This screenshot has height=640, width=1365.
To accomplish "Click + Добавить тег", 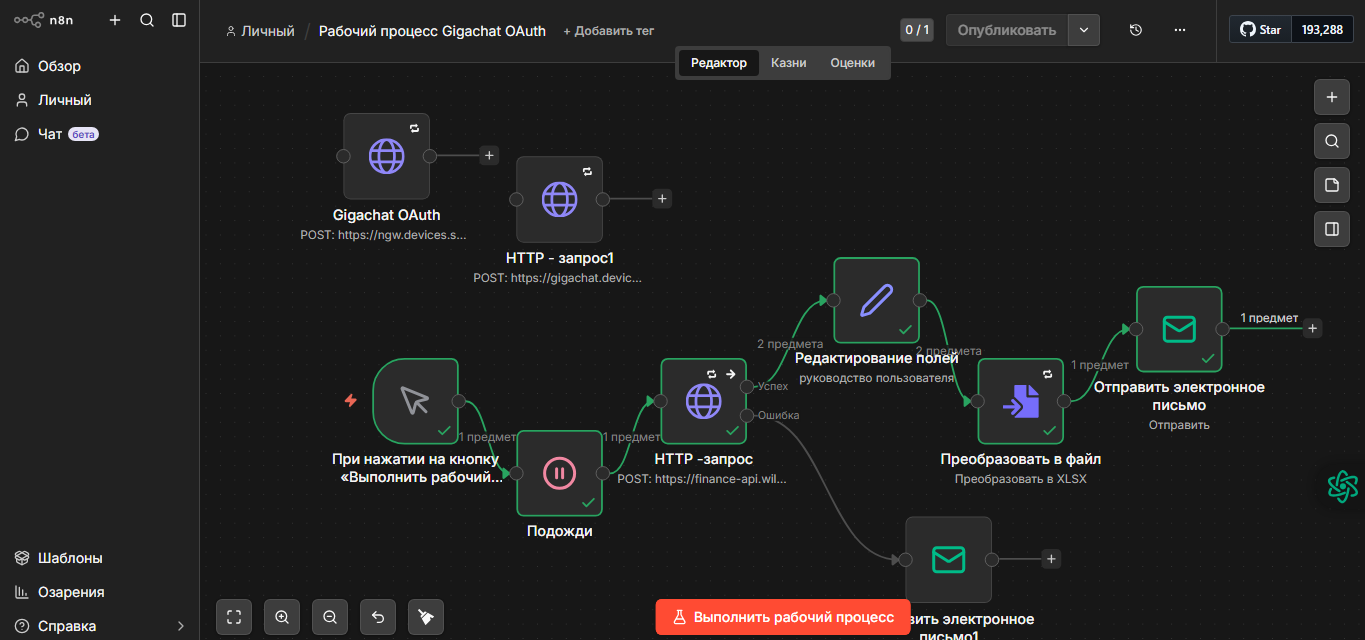I will pyautogui.click(x=608, y=31).
